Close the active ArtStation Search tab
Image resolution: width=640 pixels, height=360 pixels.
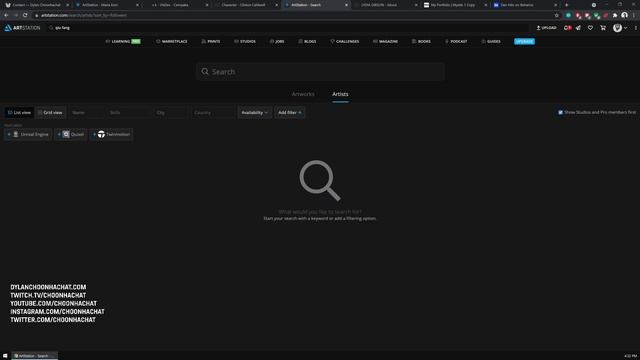tap(346, 5)
